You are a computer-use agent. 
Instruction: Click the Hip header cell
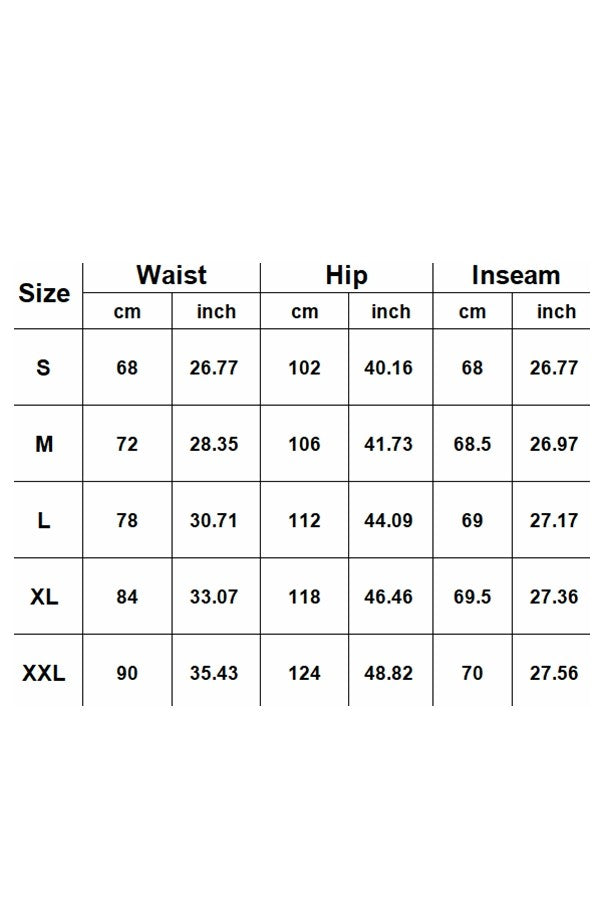(x=346, y=276)
